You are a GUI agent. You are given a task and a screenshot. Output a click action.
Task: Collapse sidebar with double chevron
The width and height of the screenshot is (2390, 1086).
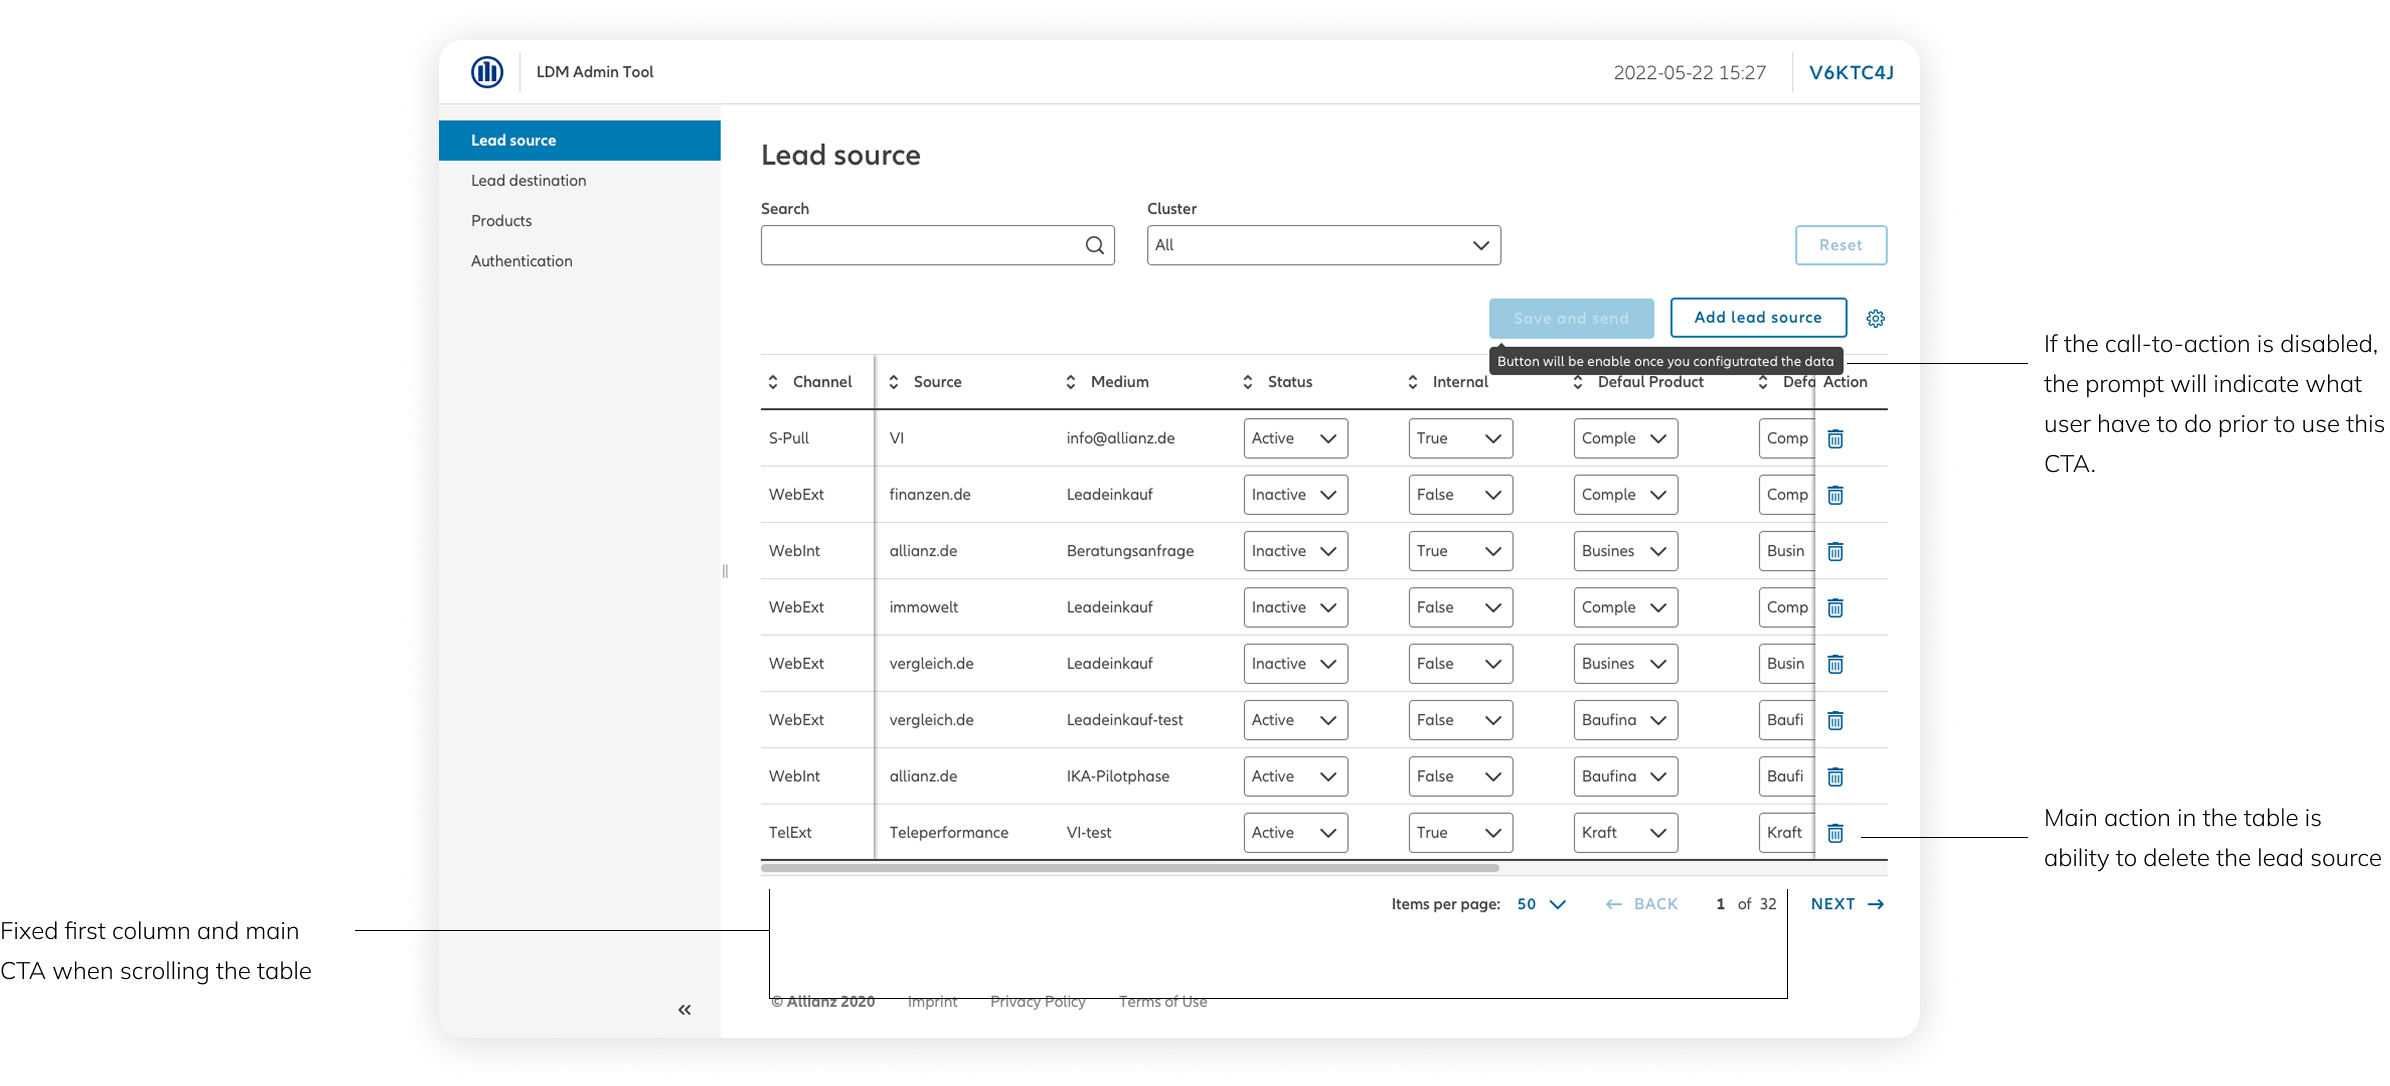(684, 1010)
